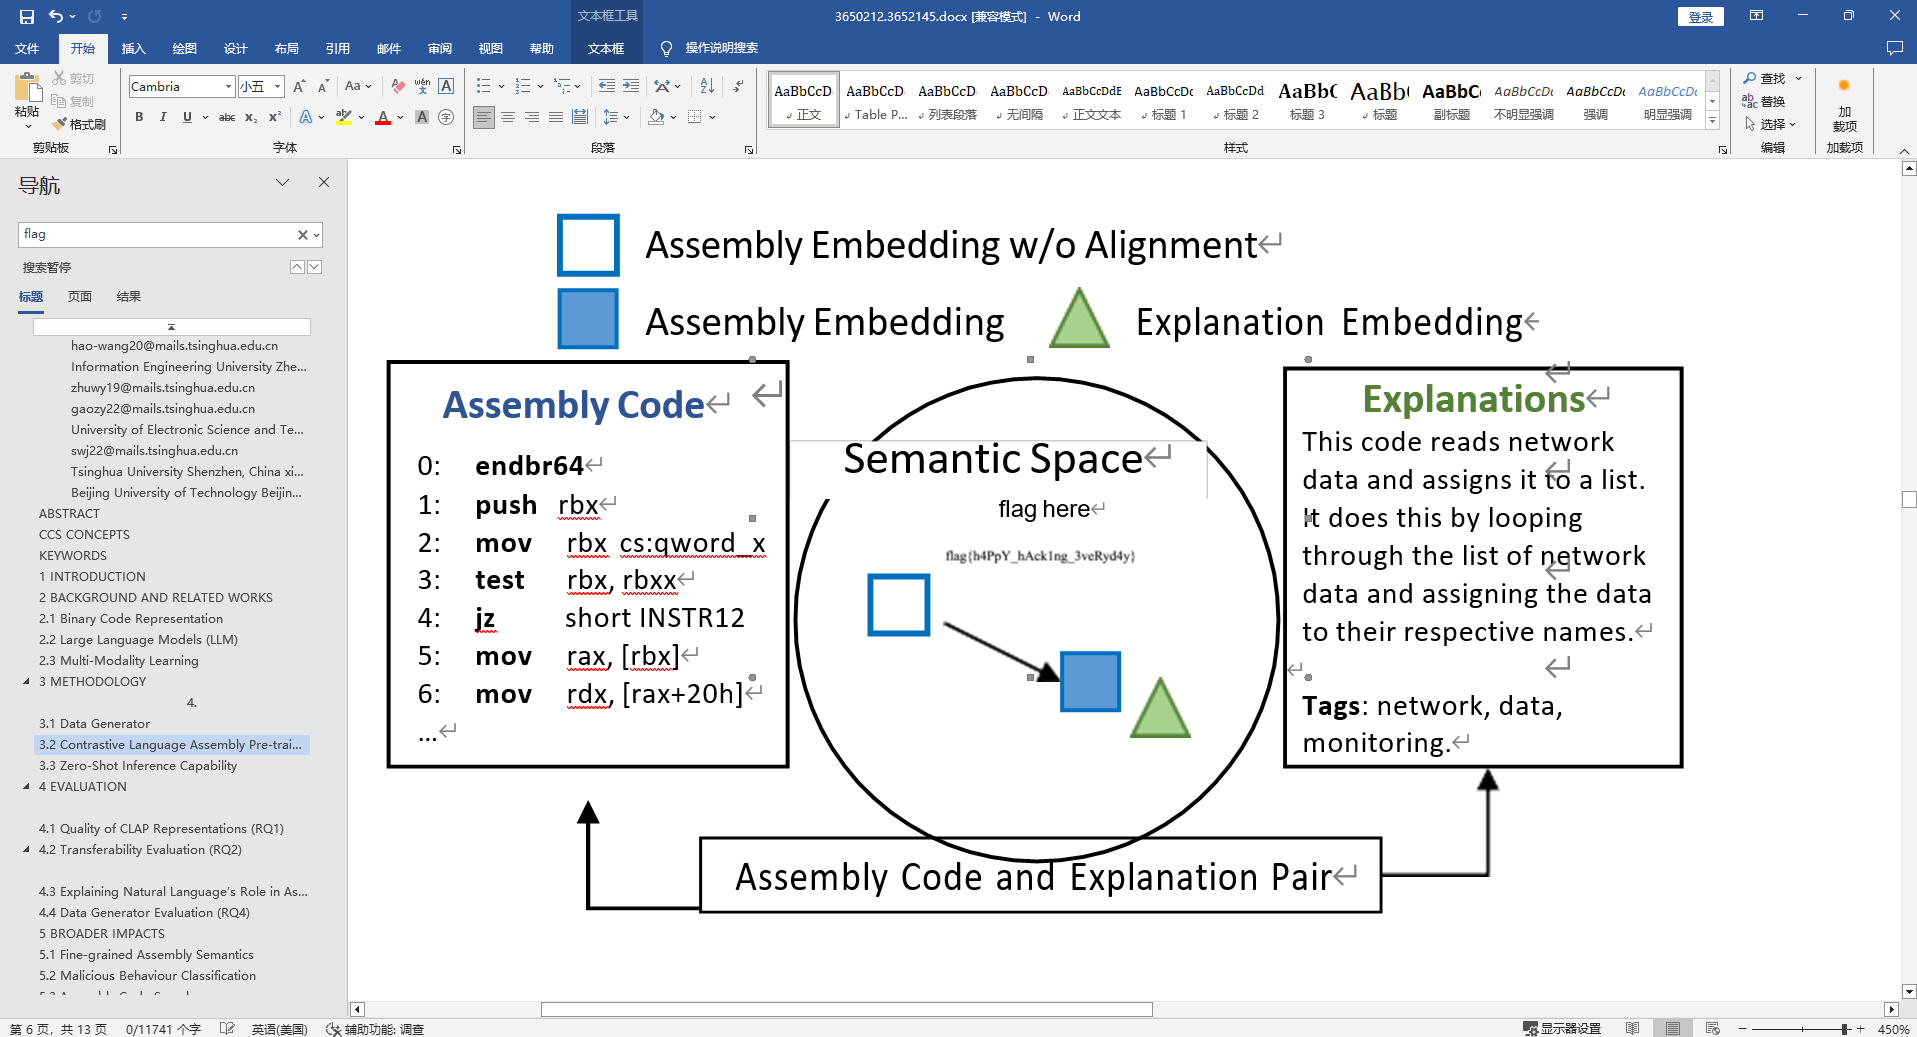1917x1037 pixels.
Task: Open the display settings (显示器设置) button
Action: click(x=1562, y=1028)
